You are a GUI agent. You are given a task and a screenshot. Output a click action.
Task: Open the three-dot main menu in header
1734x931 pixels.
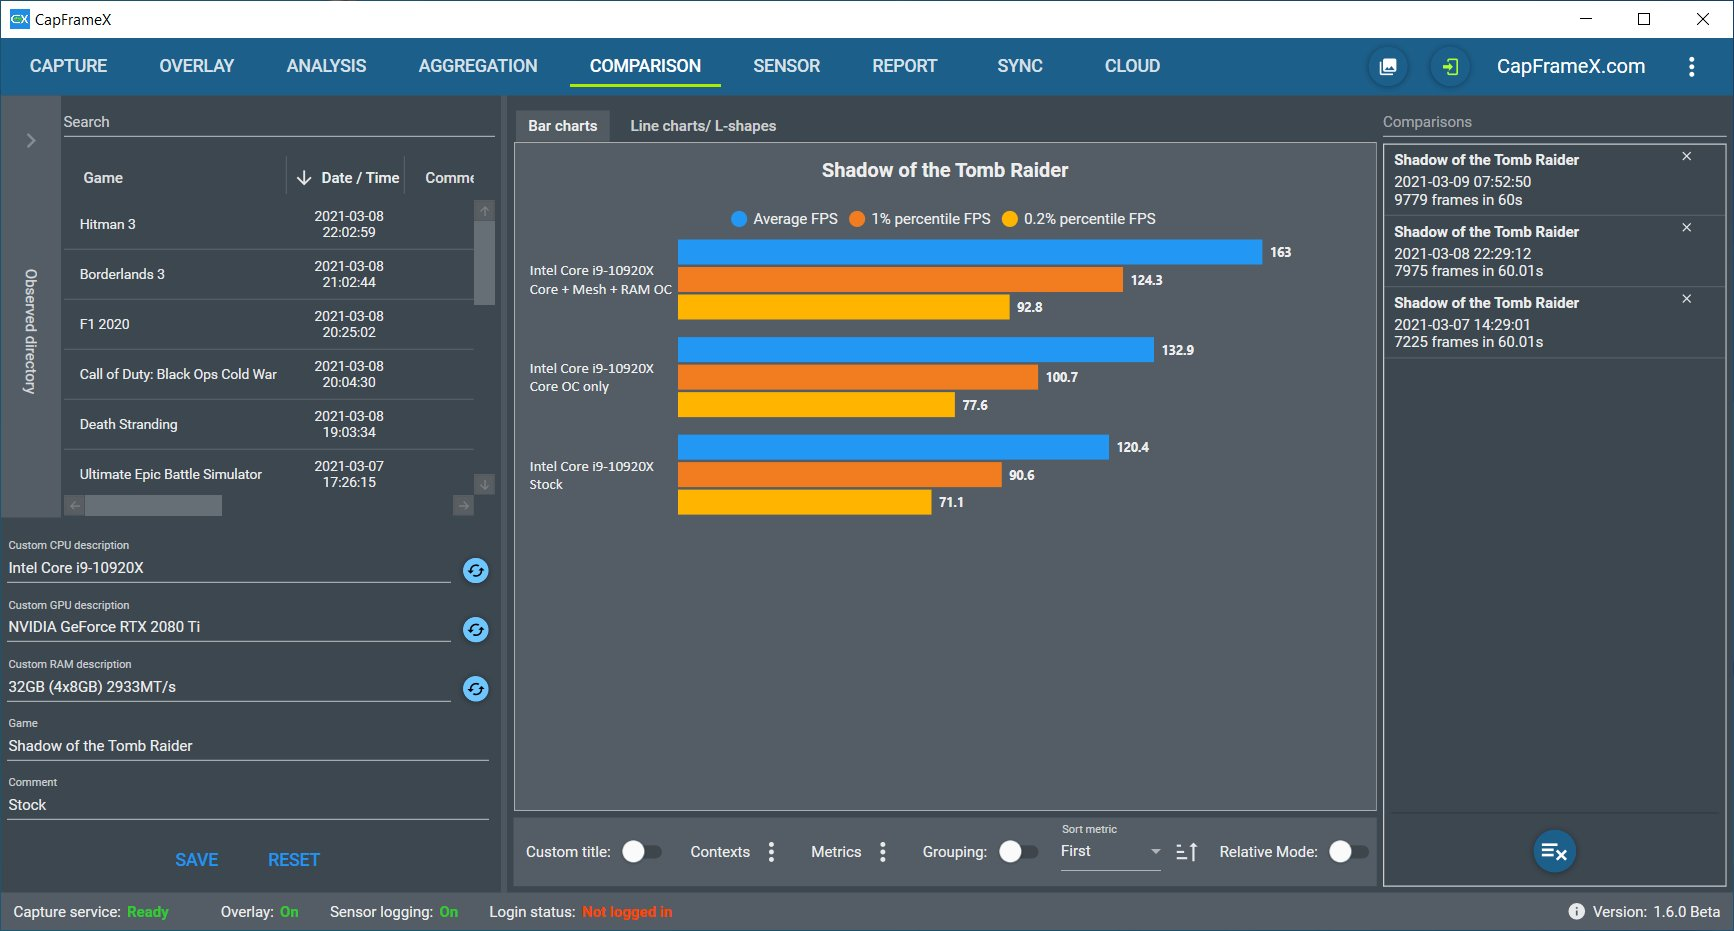pos(1691,67)
